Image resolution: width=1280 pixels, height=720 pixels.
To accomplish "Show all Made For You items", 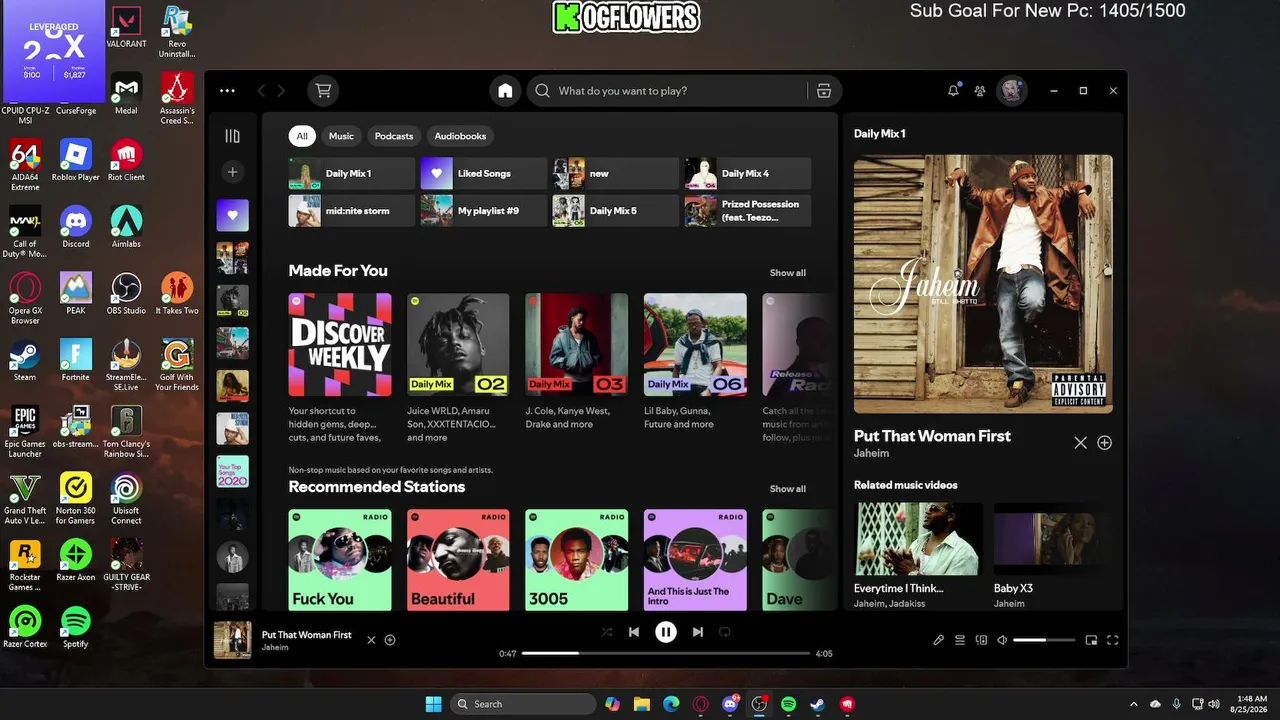I will point(788,273).
